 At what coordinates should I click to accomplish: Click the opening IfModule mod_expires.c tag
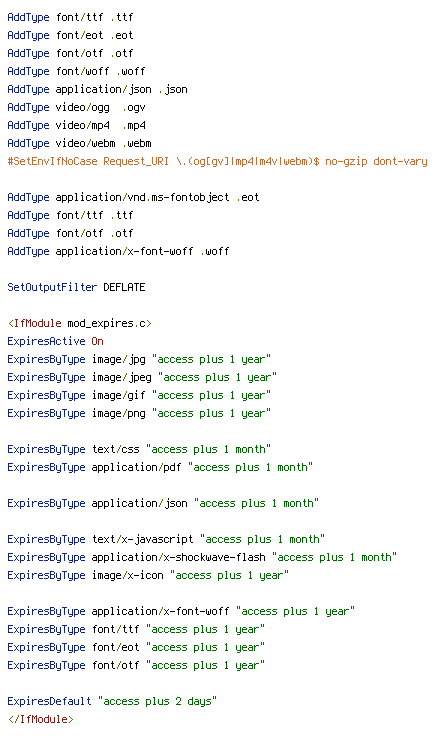click(79, 323)
